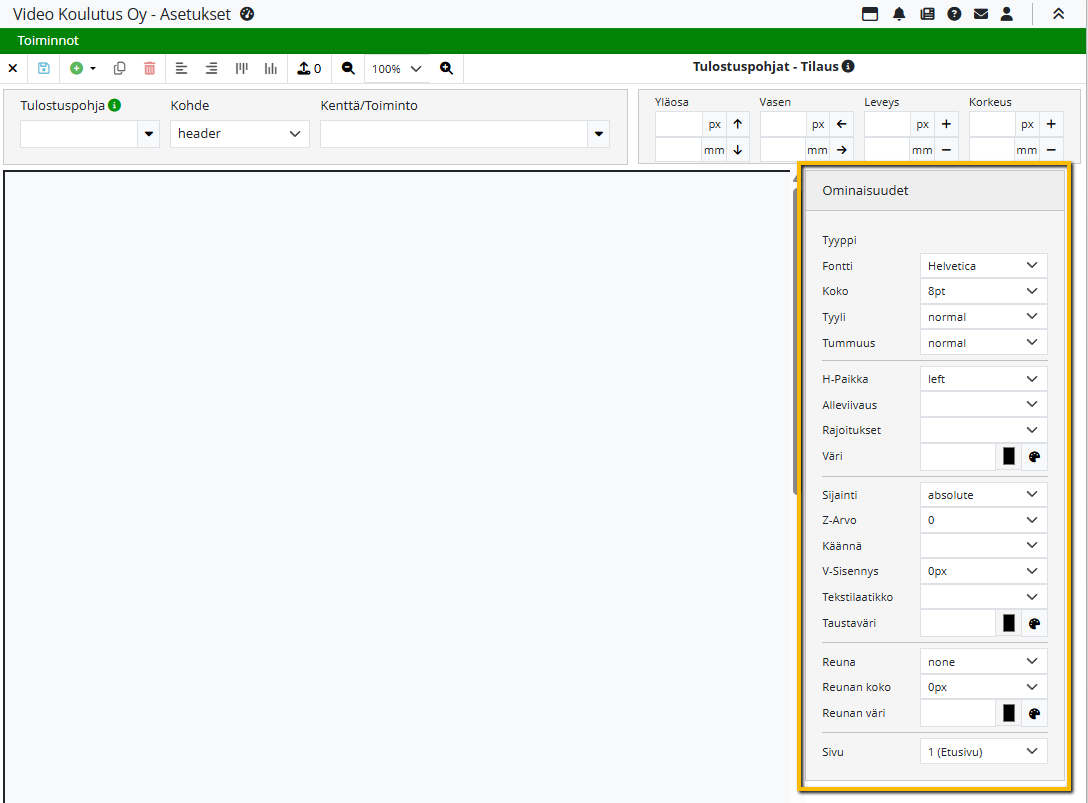Click the copy element icon

point(120,68)
